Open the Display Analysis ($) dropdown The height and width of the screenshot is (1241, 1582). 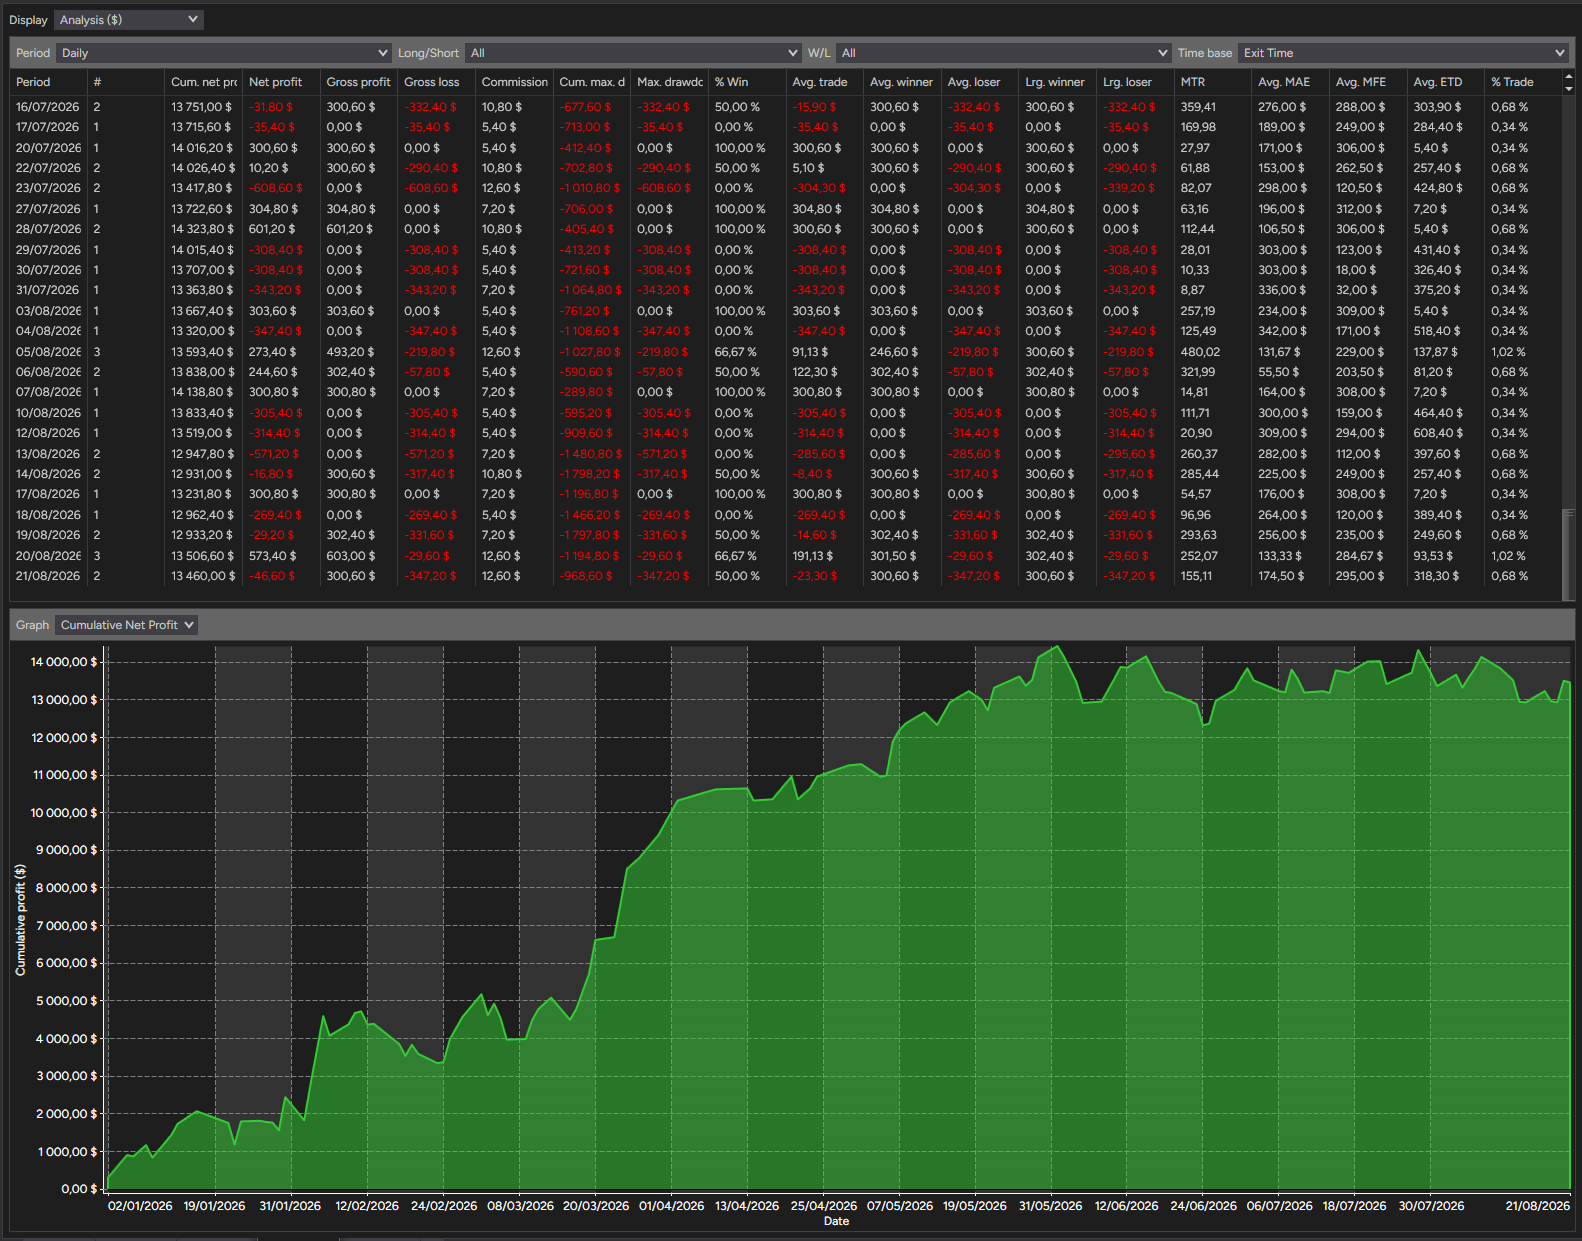[129, 20]
